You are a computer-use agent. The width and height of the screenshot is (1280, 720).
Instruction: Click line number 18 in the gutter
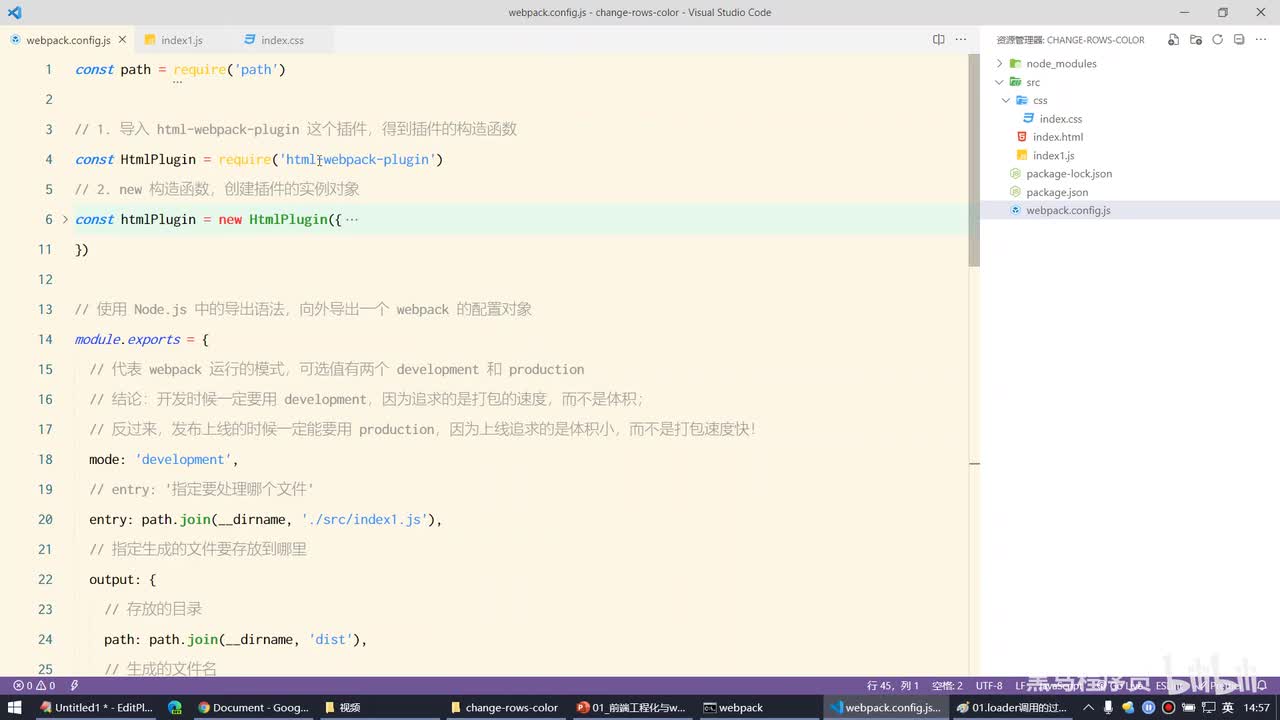click(45, 459)
